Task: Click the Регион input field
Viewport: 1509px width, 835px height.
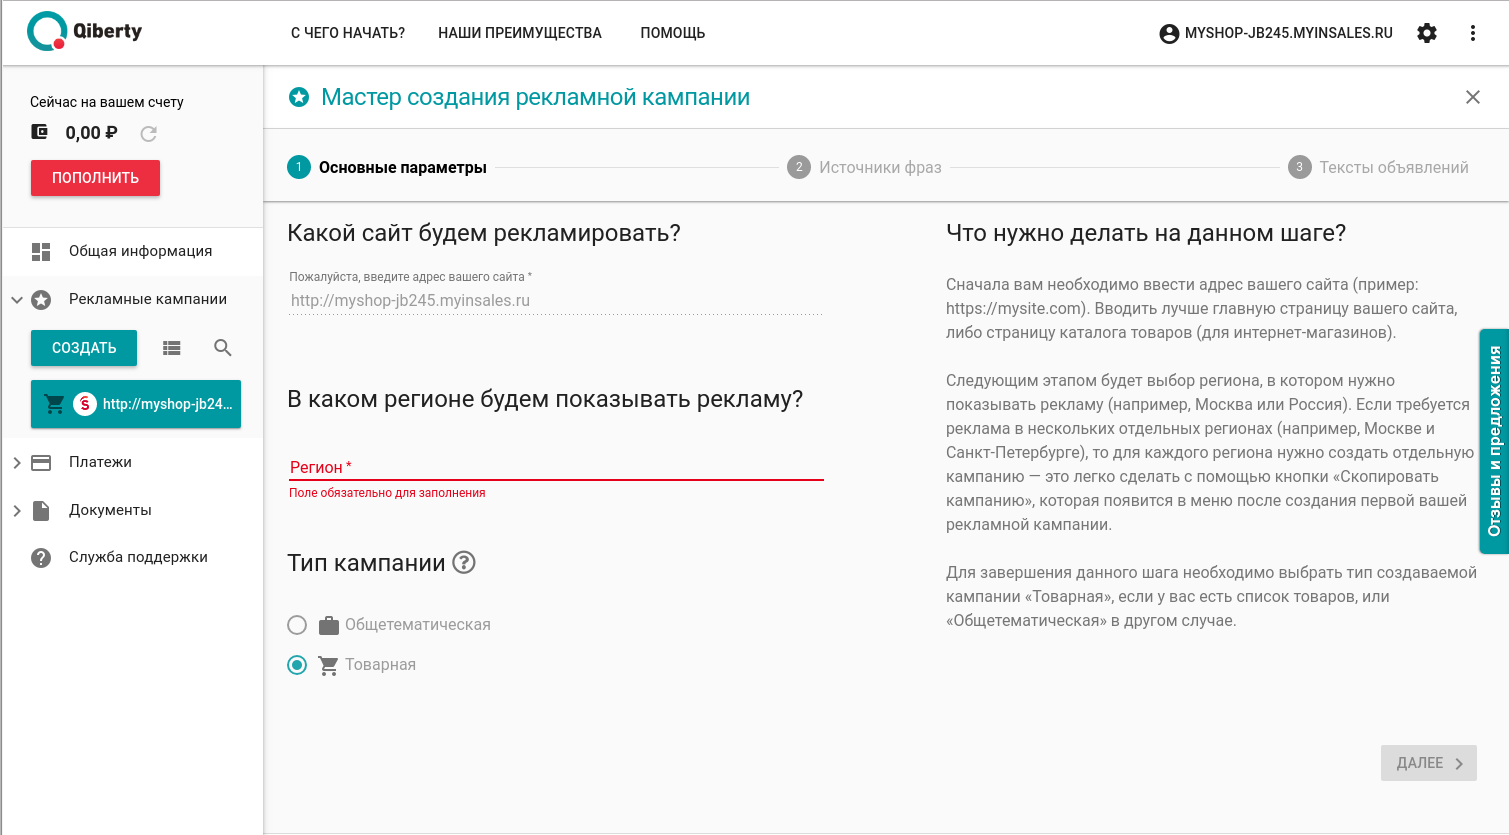Action: [x=556, y=467]
